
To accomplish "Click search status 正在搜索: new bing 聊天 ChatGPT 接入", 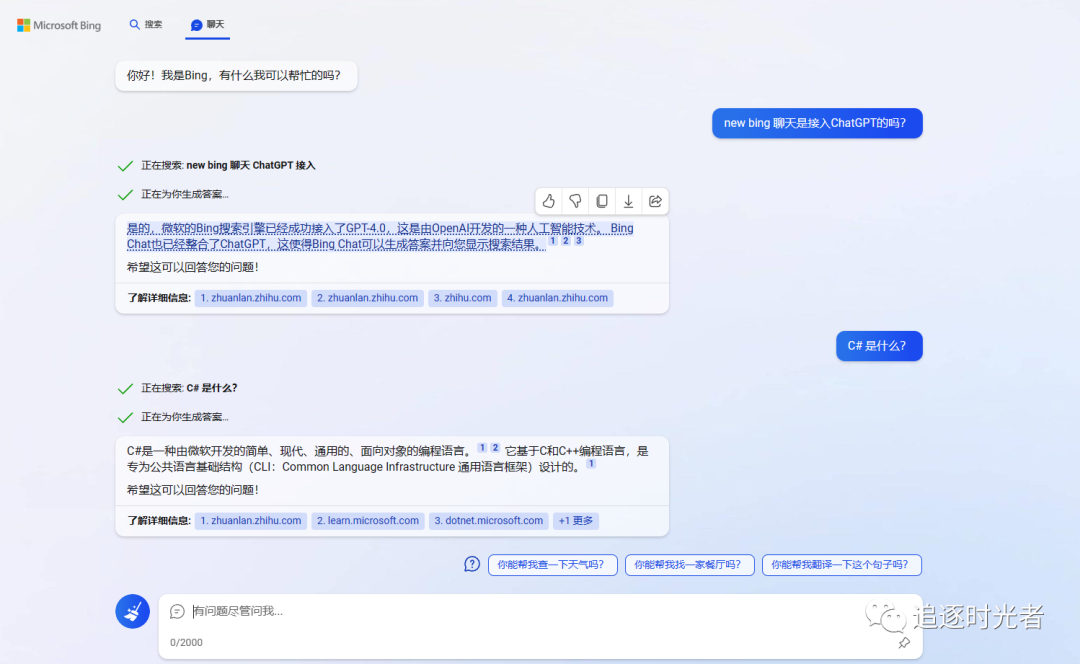I will pyautogui.click(x=228, y=165).
